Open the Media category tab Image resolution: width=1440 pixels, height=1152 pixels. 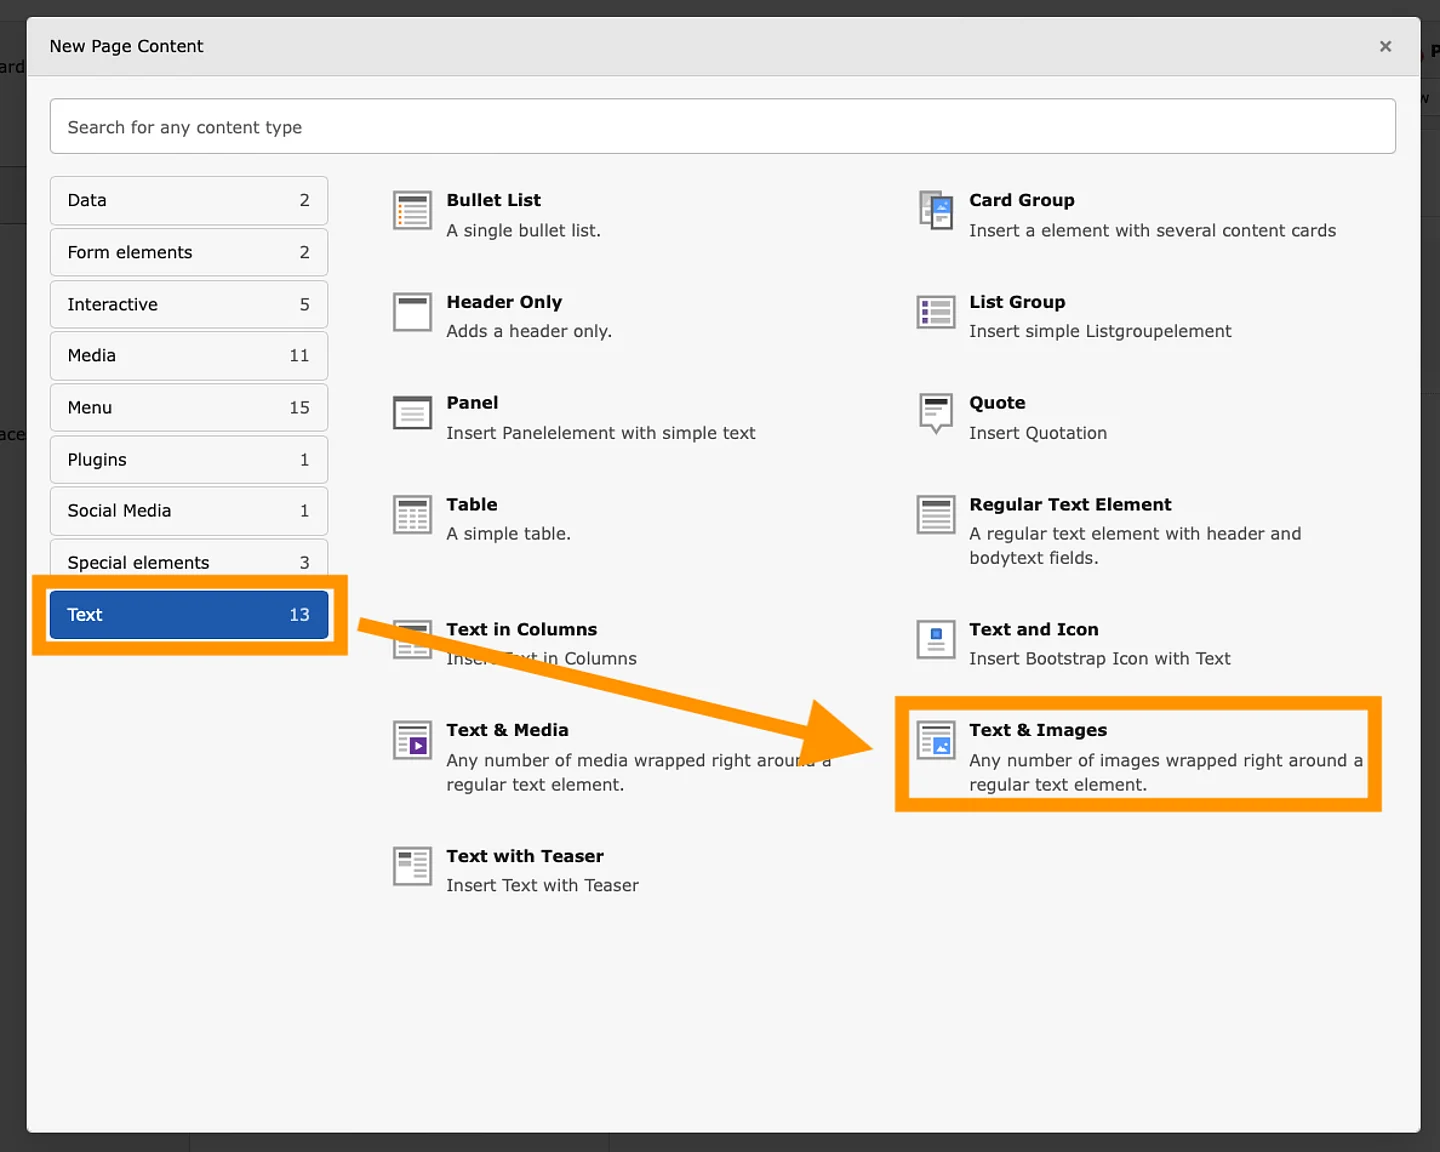(188, 356)
